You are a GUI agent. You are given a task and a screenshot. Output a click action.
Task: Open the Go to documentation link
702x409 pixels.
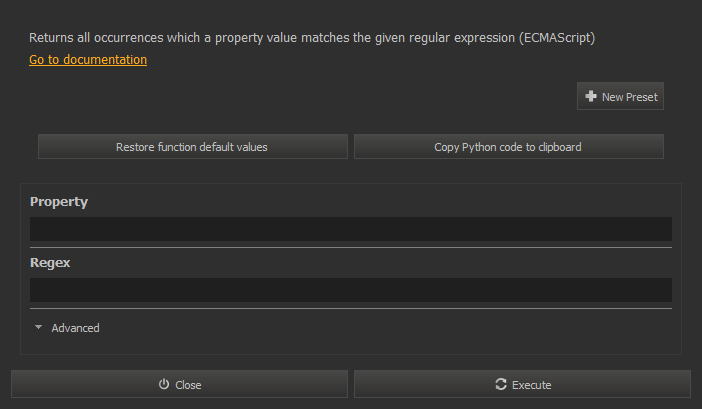tap(88, 60)
